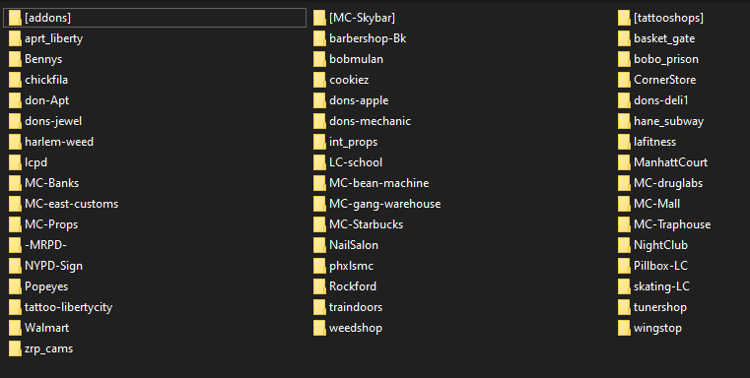This screenshot has width=750, height=378.
Task: Select the NightClub folder name
Action: click(661, 245)
